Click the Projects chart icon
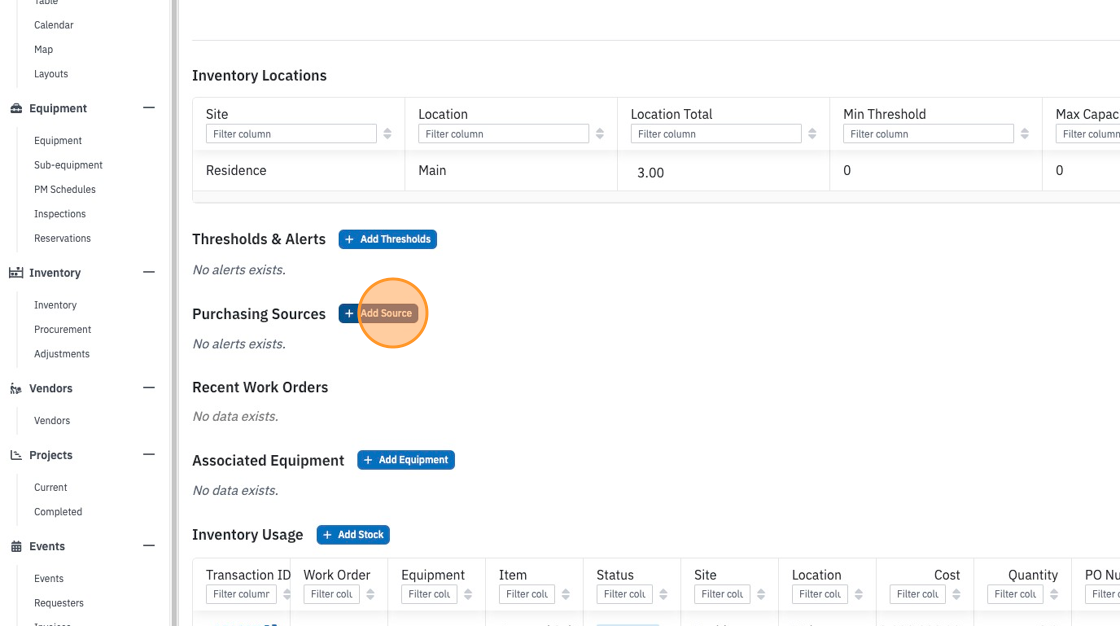 coord(16,455)
